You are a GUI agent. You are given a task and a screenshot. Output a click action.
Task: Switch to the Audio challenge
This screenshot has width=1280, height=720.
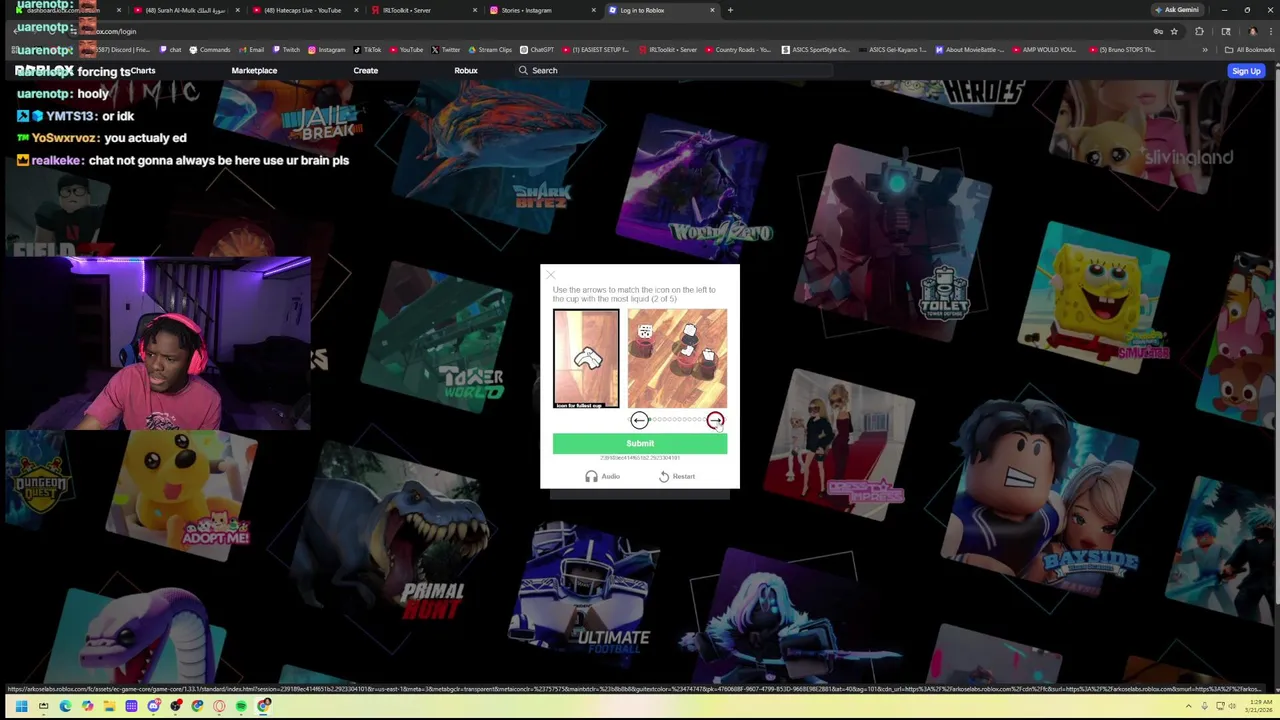(x=603, y=476)
